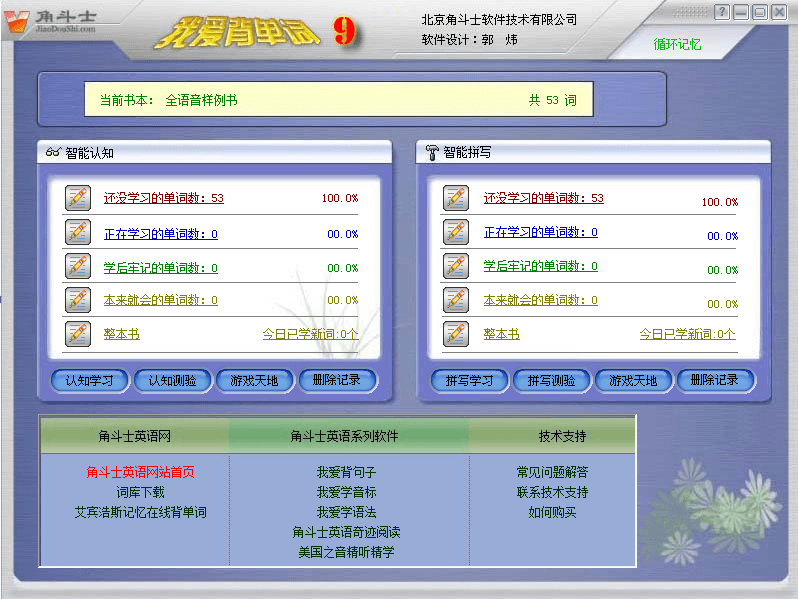Click pencil icon beside 正在学习的单词数 in 智能认知
Screen dimensions: 798x599
pos(78,232)
